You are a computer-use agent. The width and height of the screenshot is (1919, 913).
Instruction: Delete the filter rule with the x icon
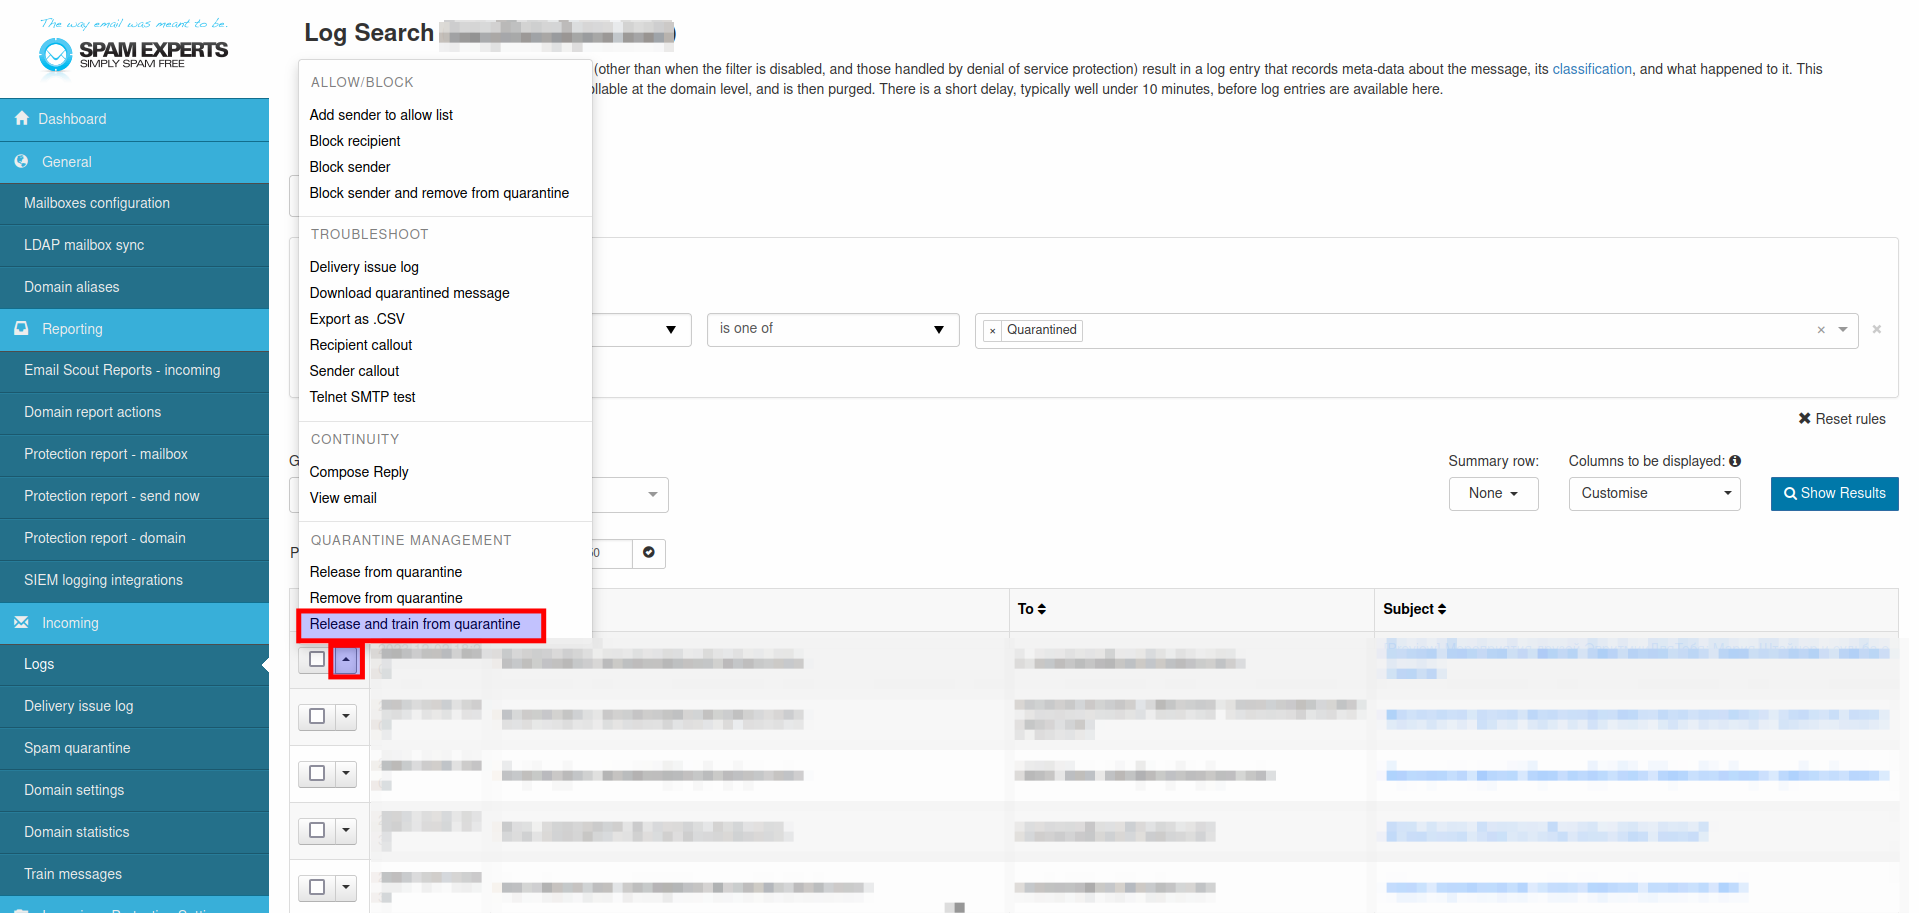(x=1877, y=329)
